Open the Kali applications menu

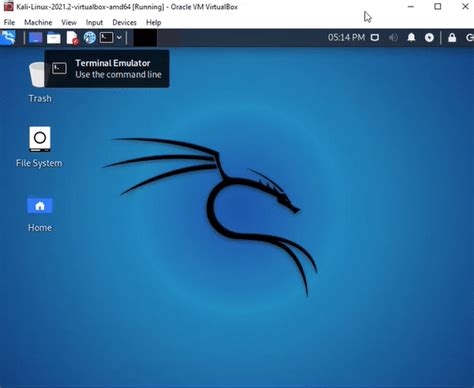tap(8, 37)
